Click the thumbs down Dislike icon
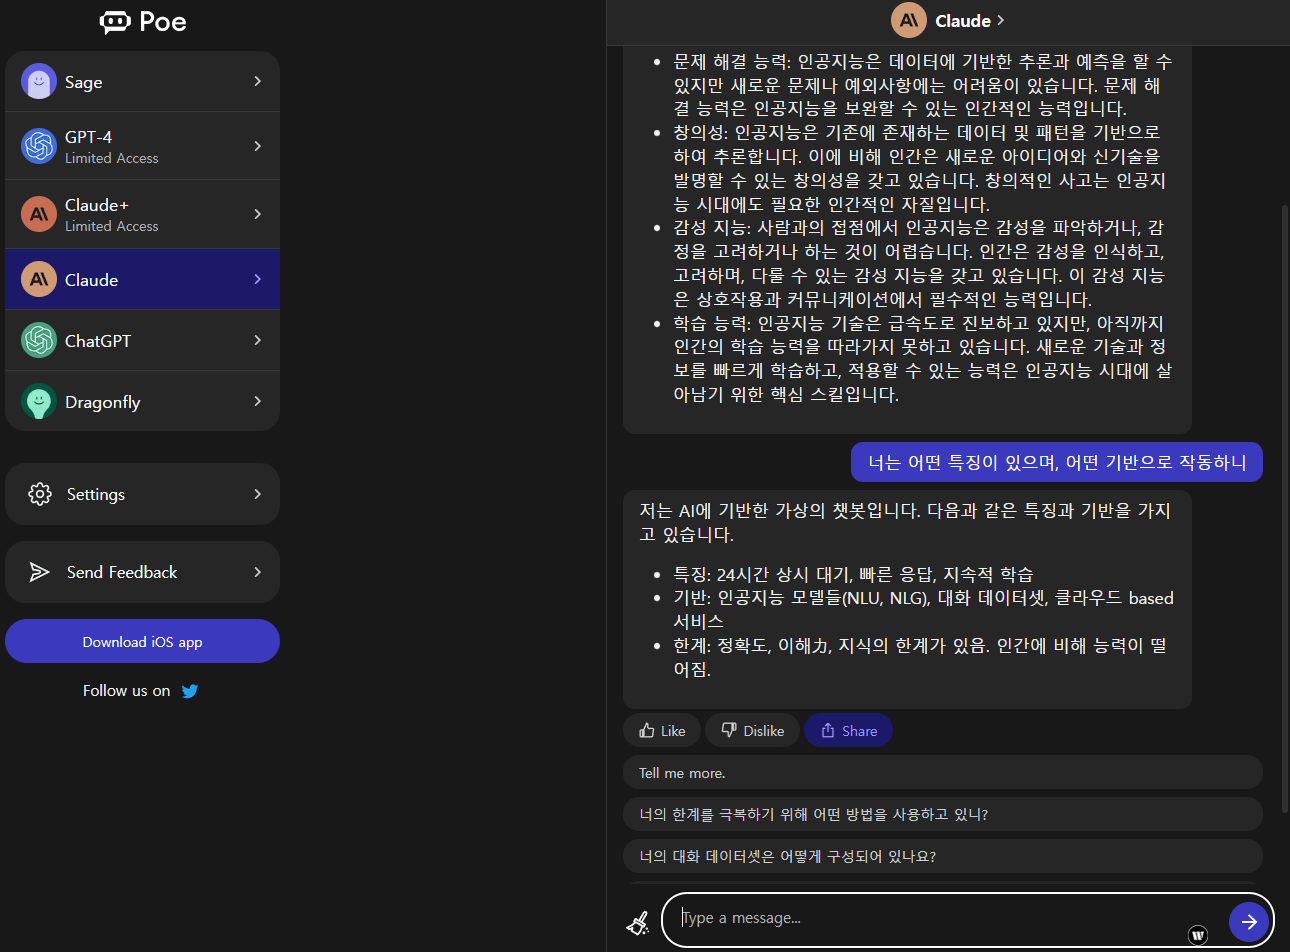 [729, 731]
